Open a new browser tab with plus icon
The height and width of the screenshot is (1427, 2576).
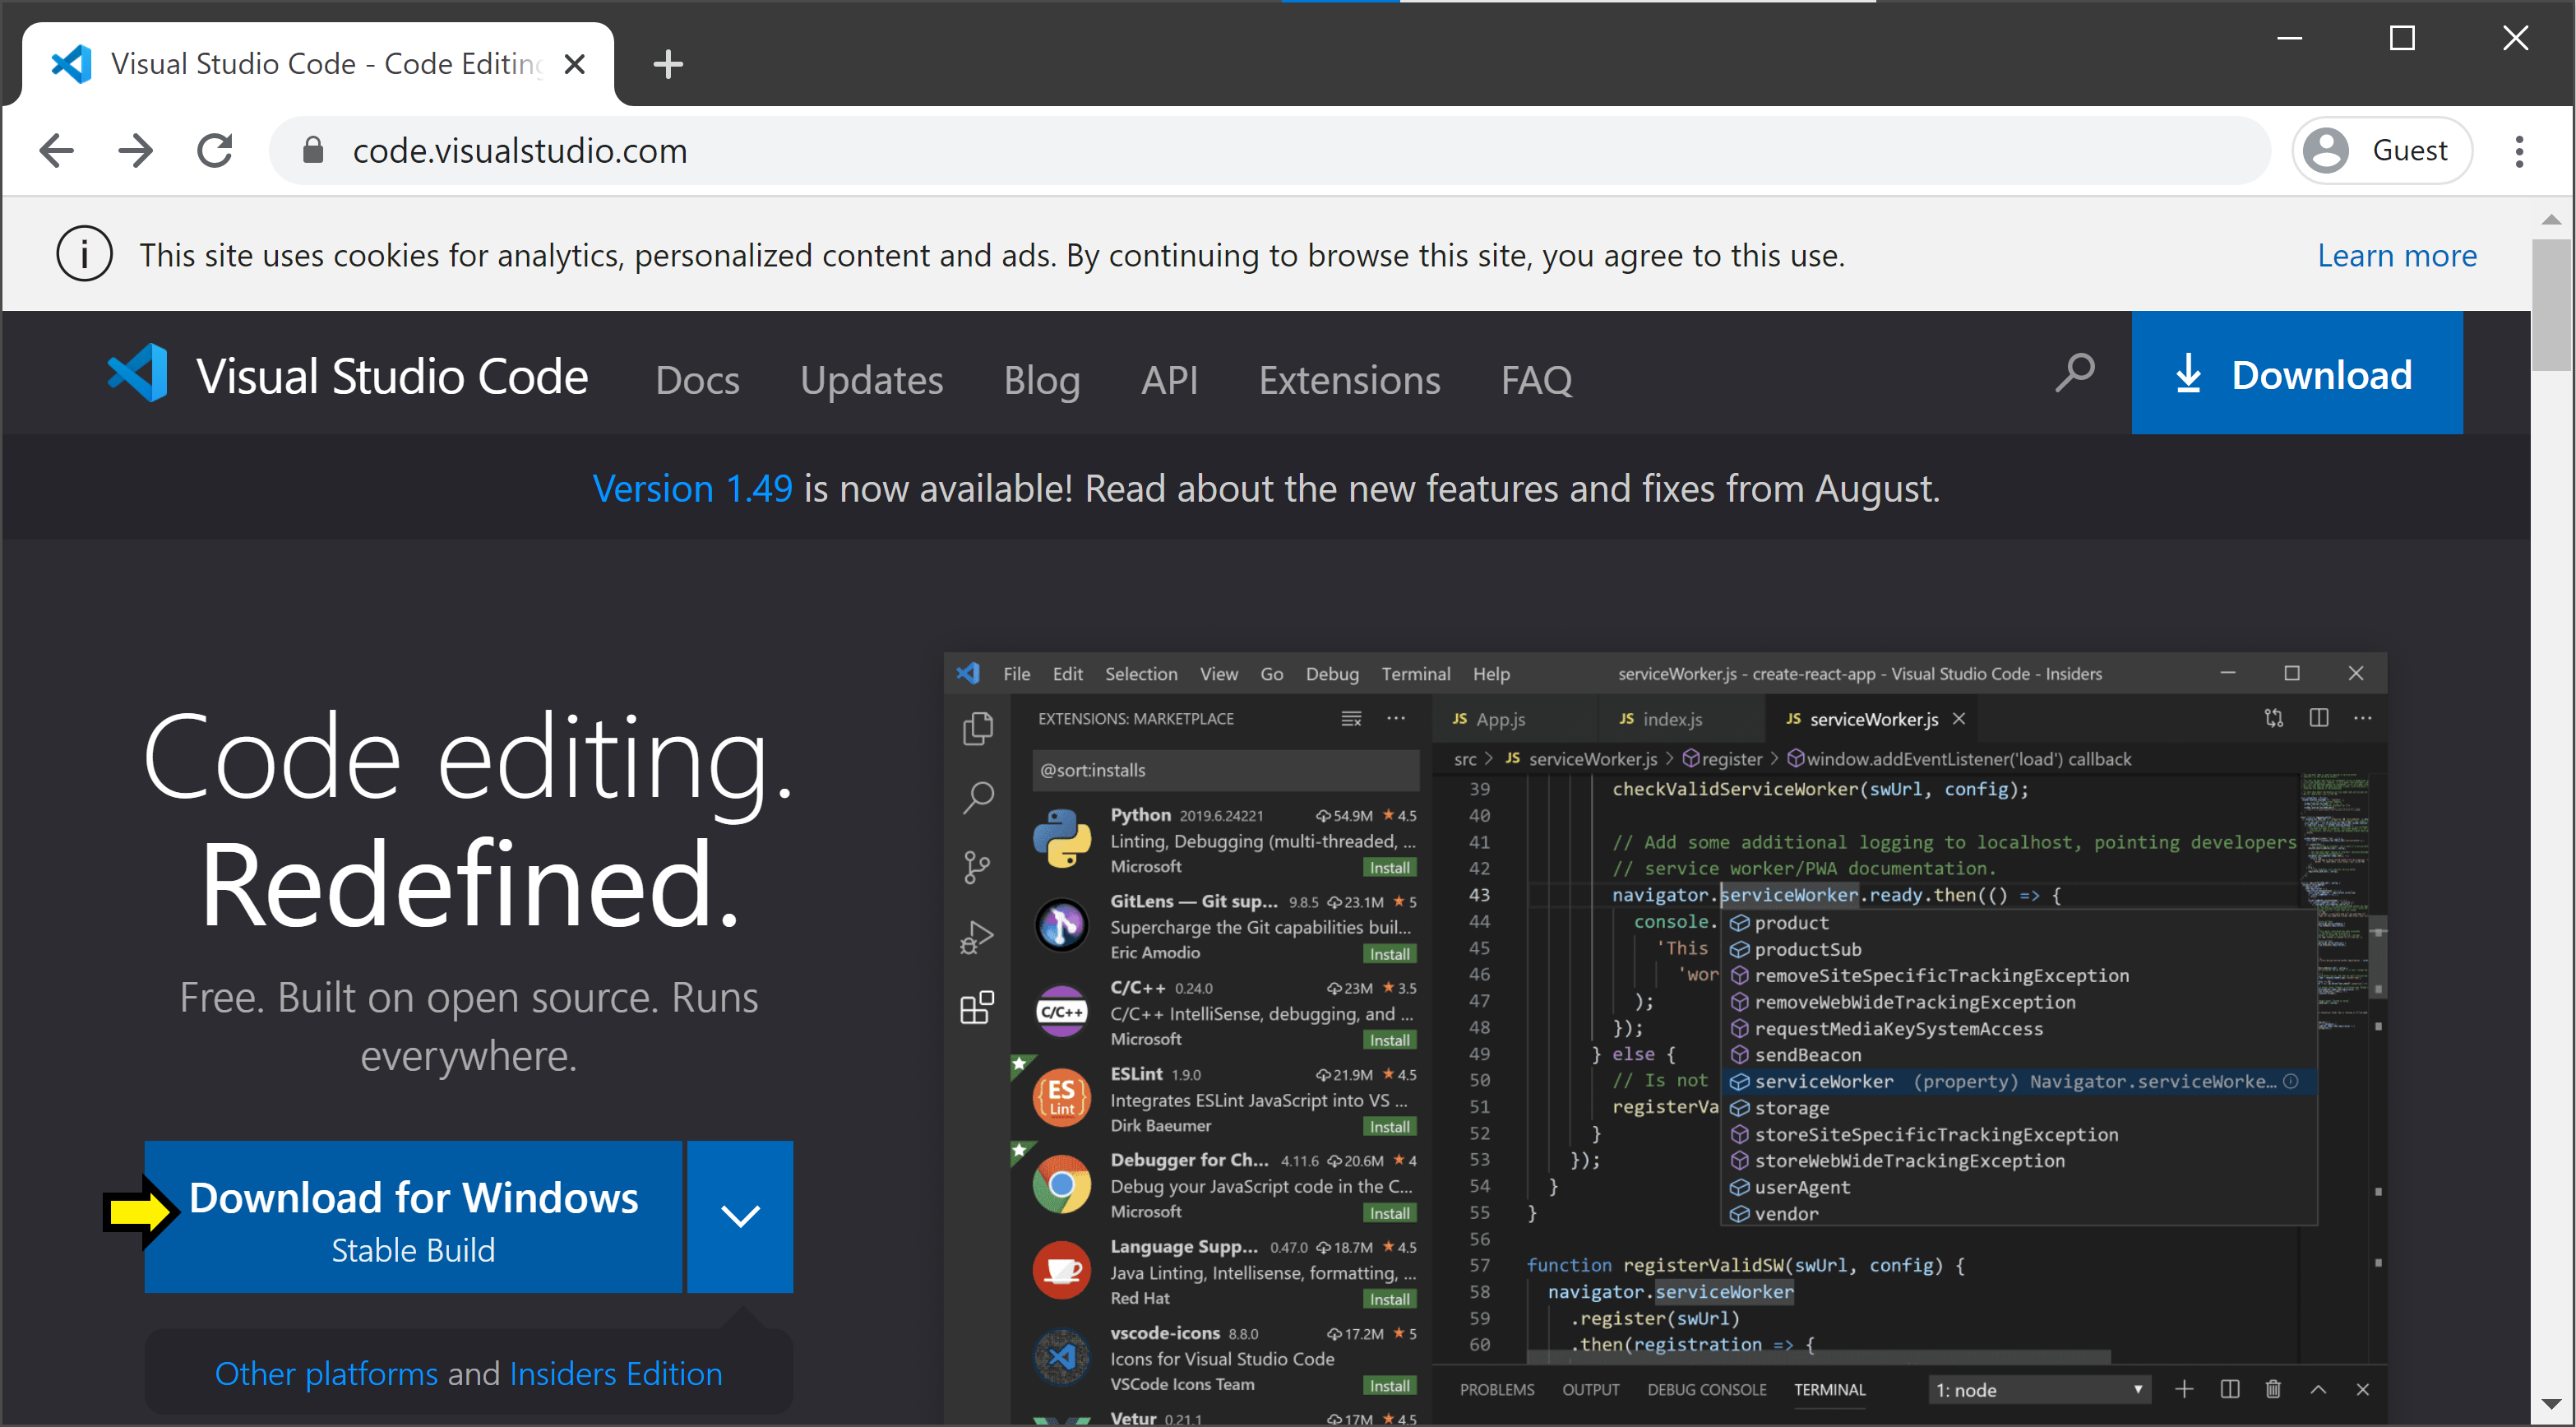[667, 64]
